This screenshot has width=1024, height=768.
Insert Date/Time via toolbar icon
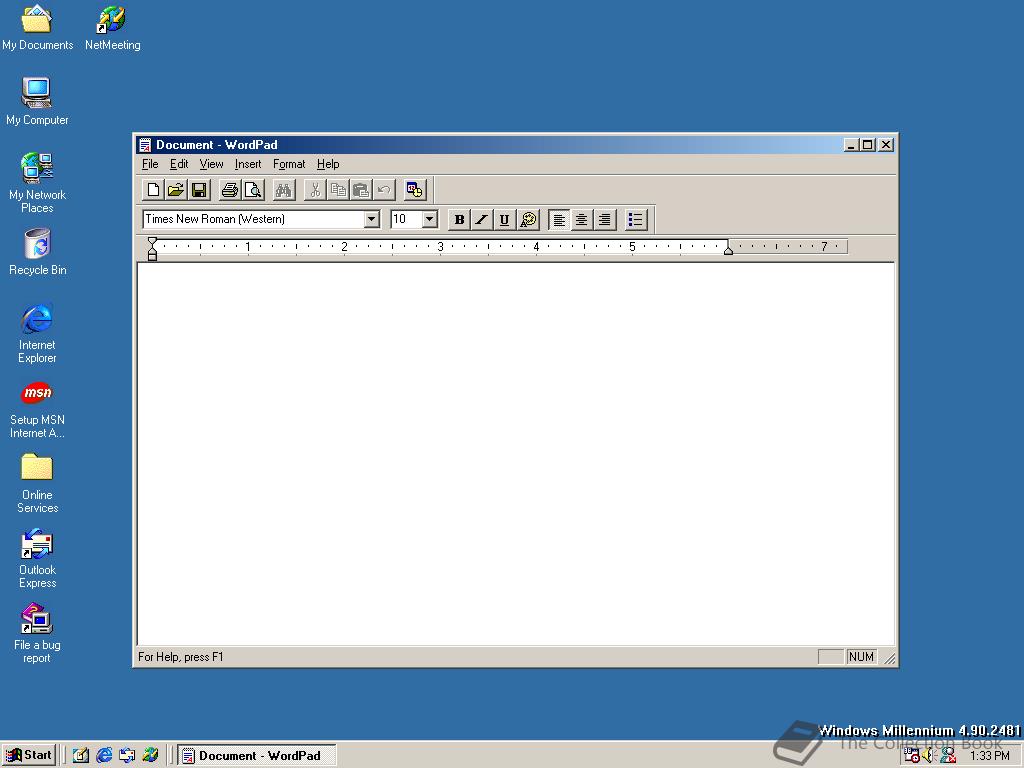coord(415,190)
